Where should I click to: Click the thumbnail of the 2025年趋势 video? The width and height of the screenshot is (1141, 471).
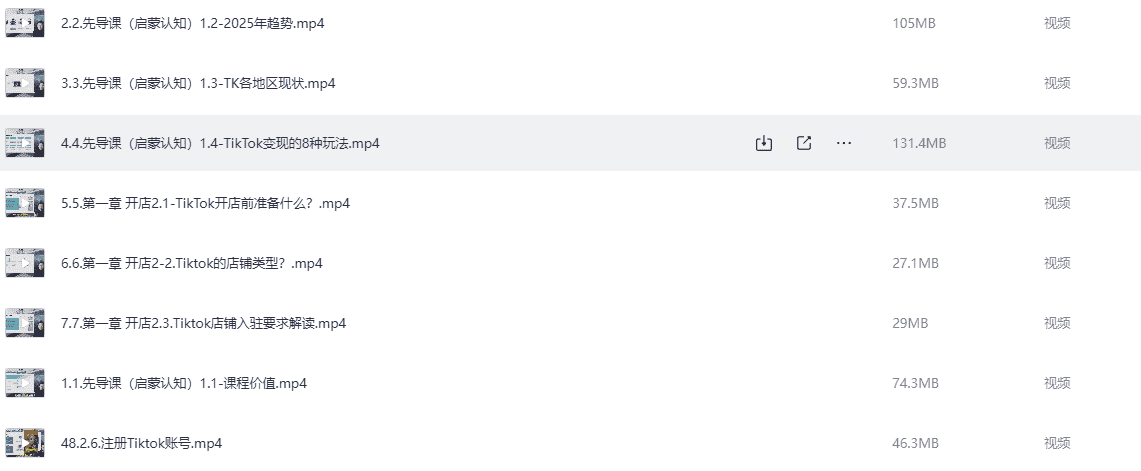point(25,23)
